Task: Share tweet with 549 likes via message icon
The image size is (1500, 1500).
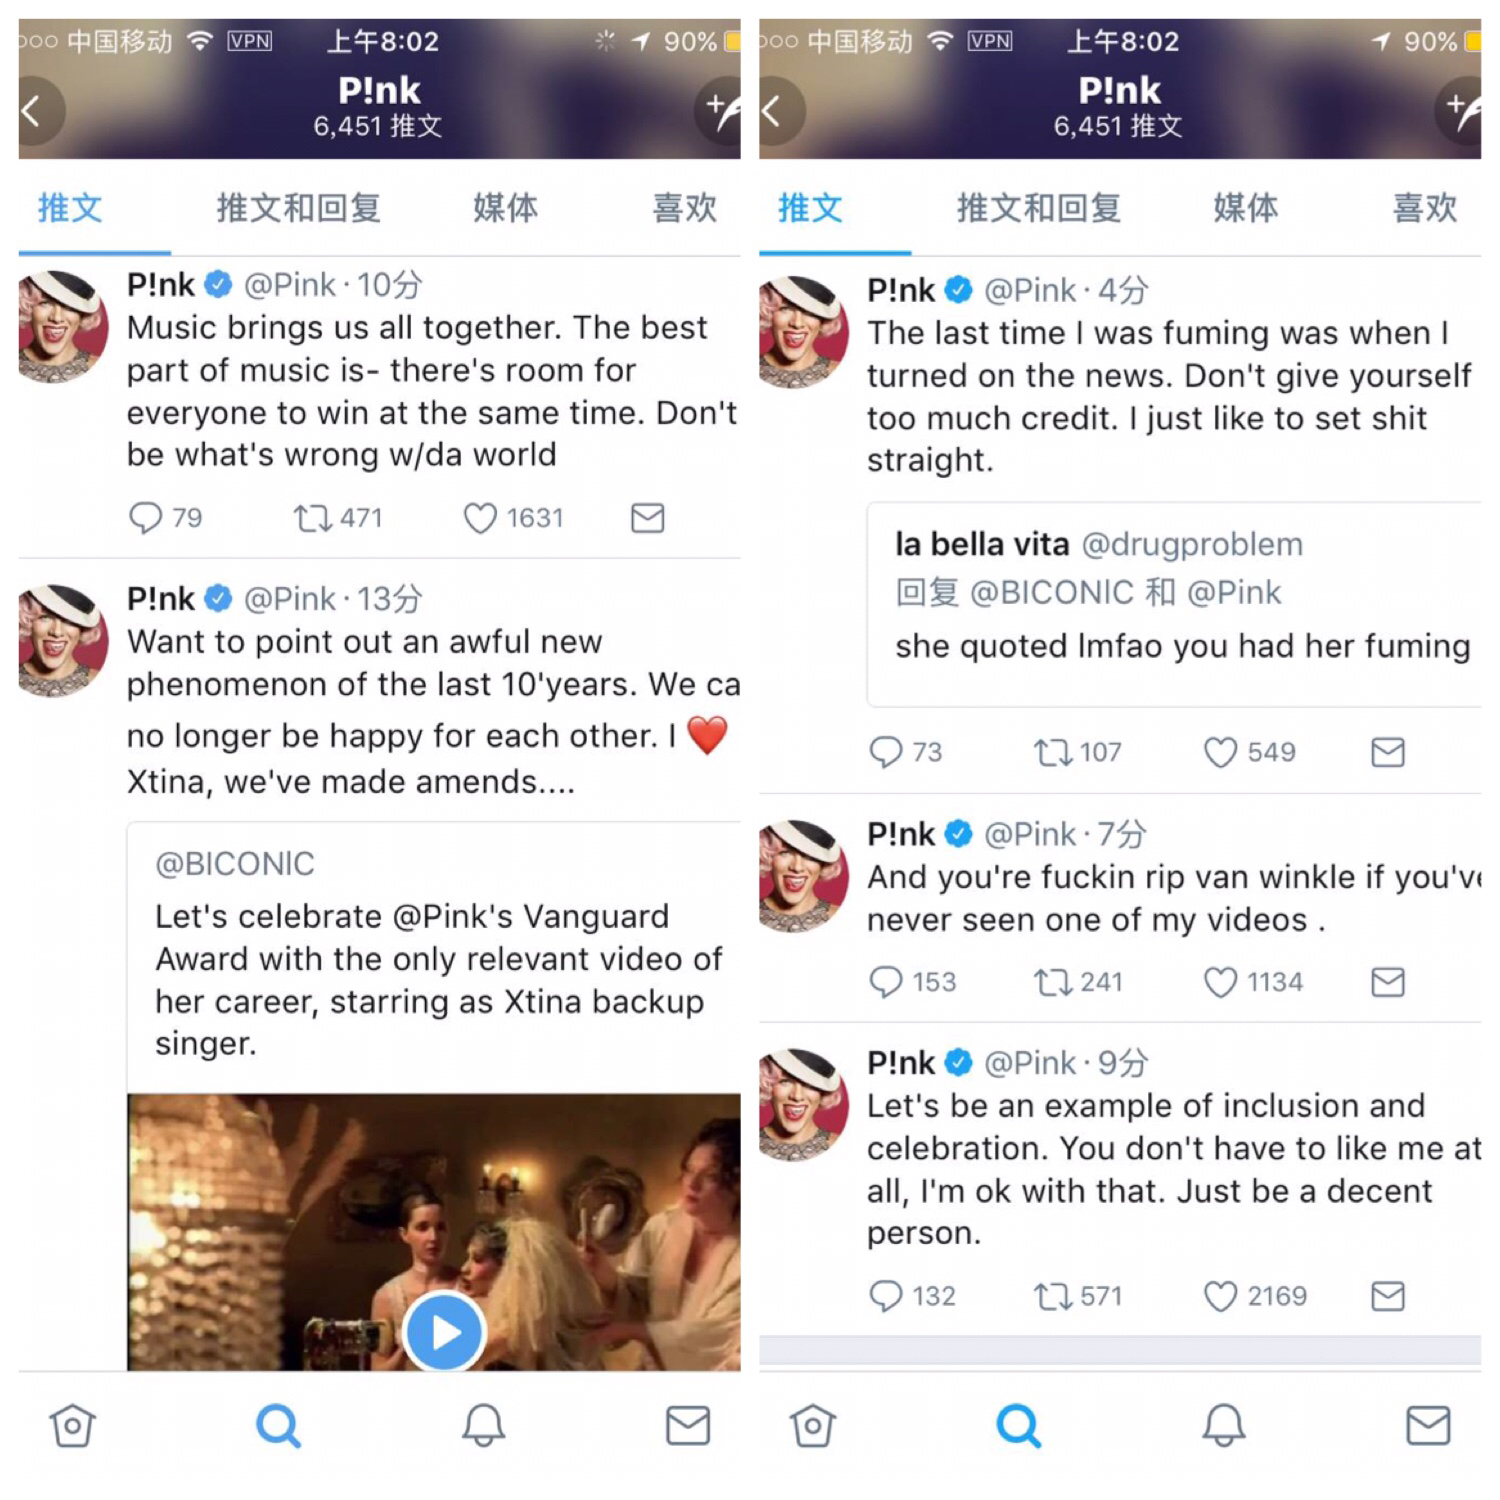Action: click(x=1388, y=752)
